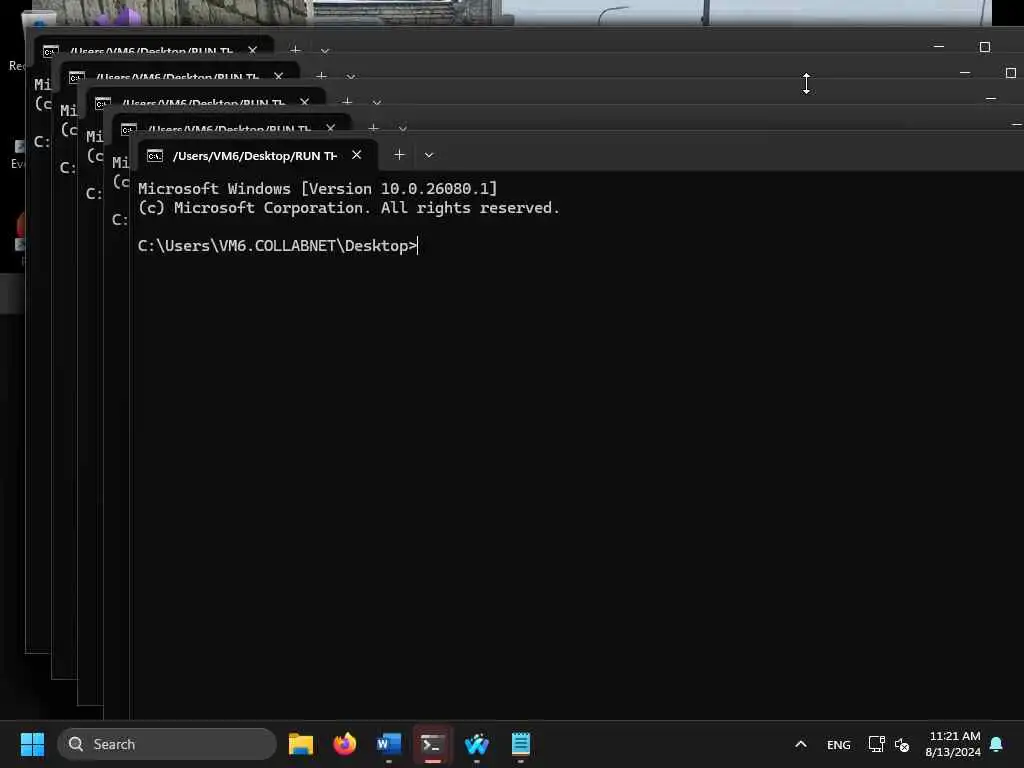Open the Notepad icon on taskbar

[x=520, y=744]
